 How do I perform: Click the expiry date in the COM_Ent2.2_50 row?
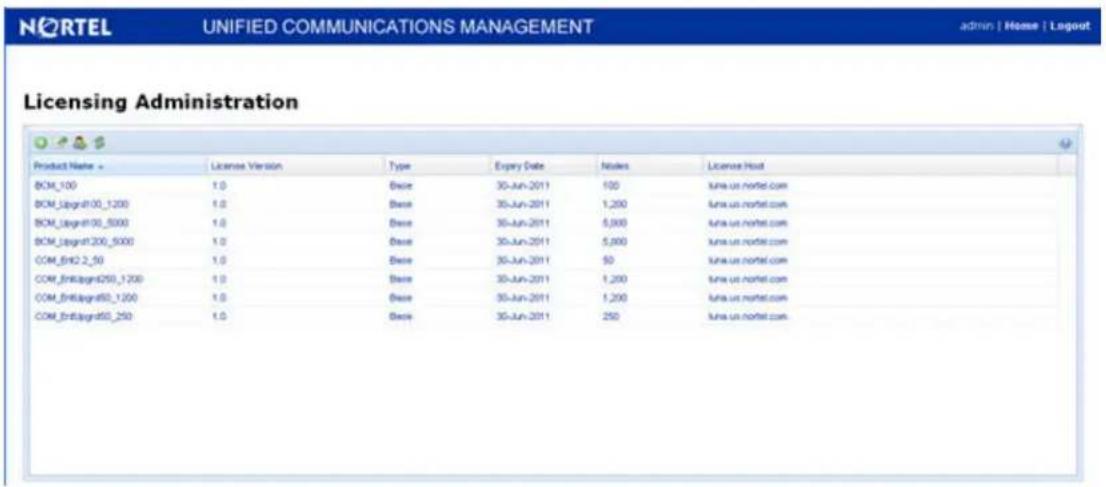522,260
